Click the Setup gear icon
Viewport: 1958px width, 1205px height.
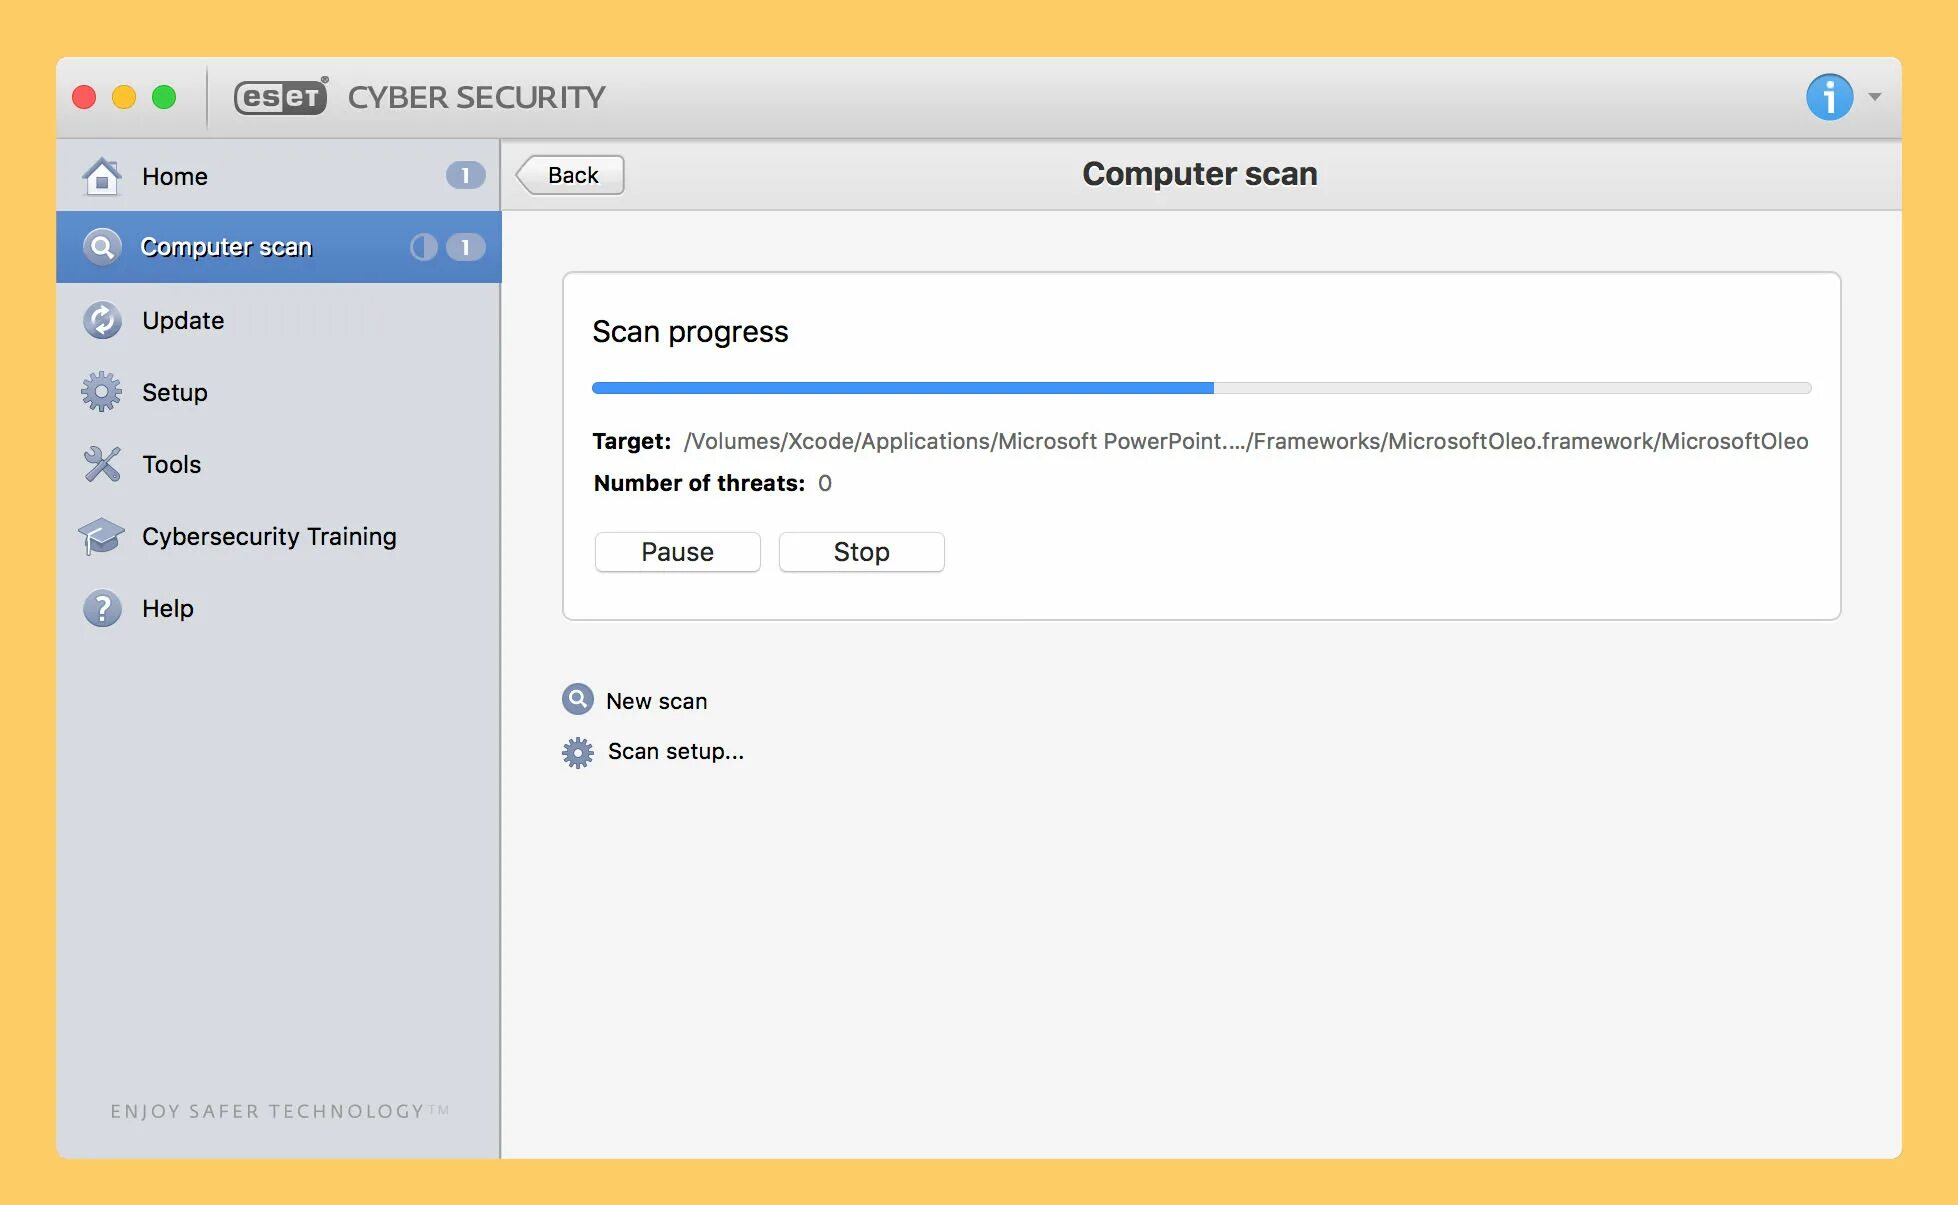click(x=102, y=392)
